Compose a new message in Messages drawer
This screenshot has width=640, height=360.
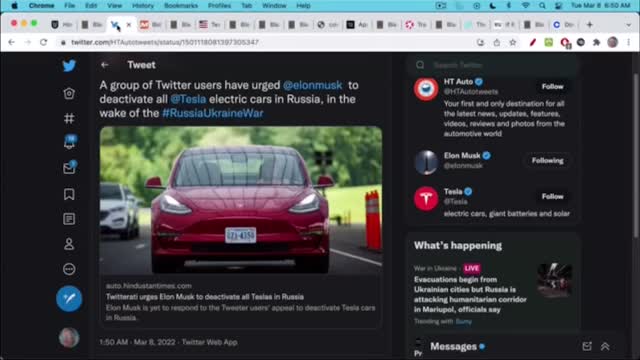[587, 347]
